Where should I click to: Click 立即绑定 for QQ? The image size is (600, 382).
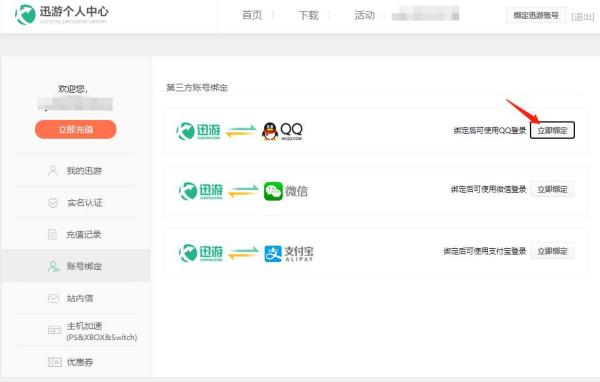click(x=552, y=131)
